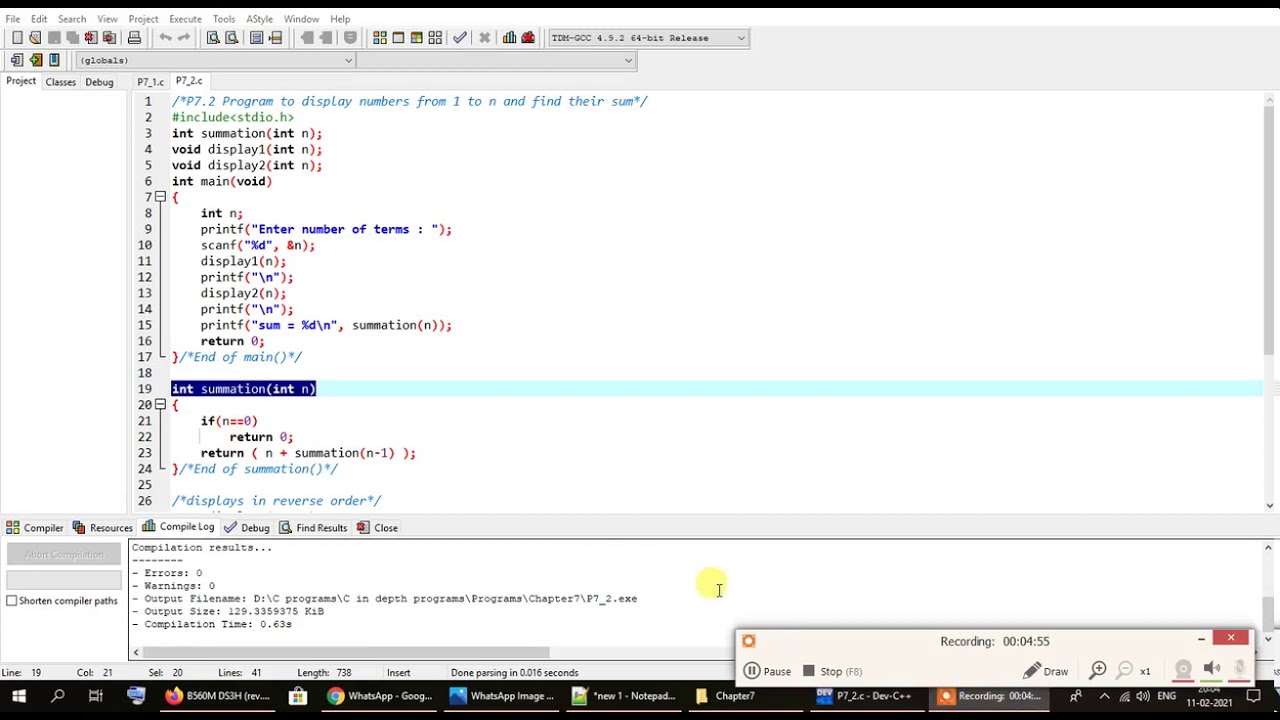The width and height of the screenshot is (1280, 720).
Task: Click the Output Filename line in log
Action: pos(385,599)
